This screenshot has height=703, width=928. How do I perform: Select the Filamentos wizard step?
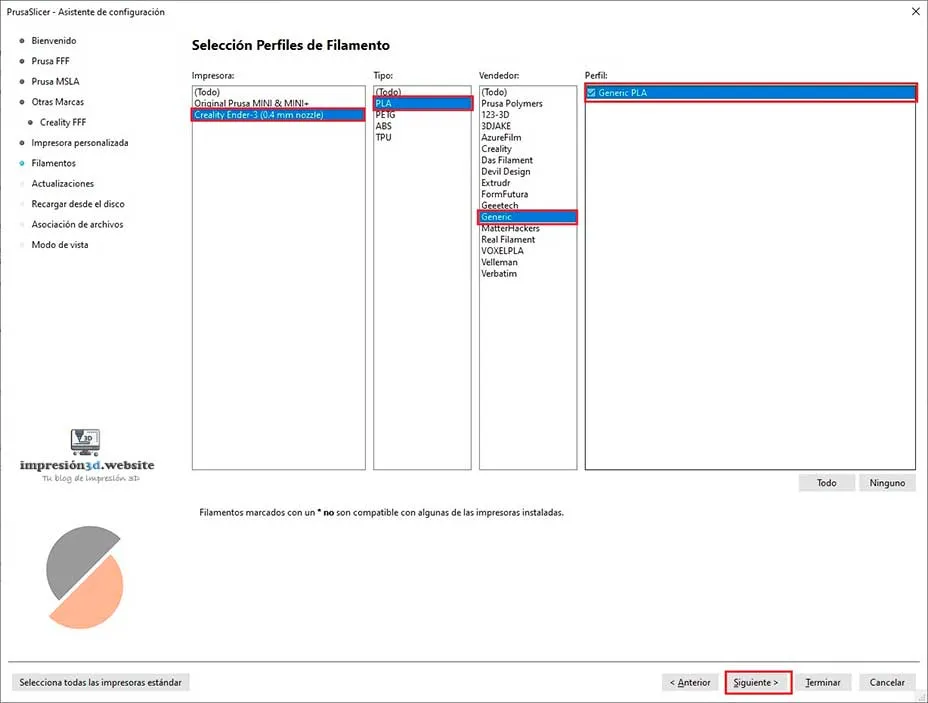click(x=53, y=163)
